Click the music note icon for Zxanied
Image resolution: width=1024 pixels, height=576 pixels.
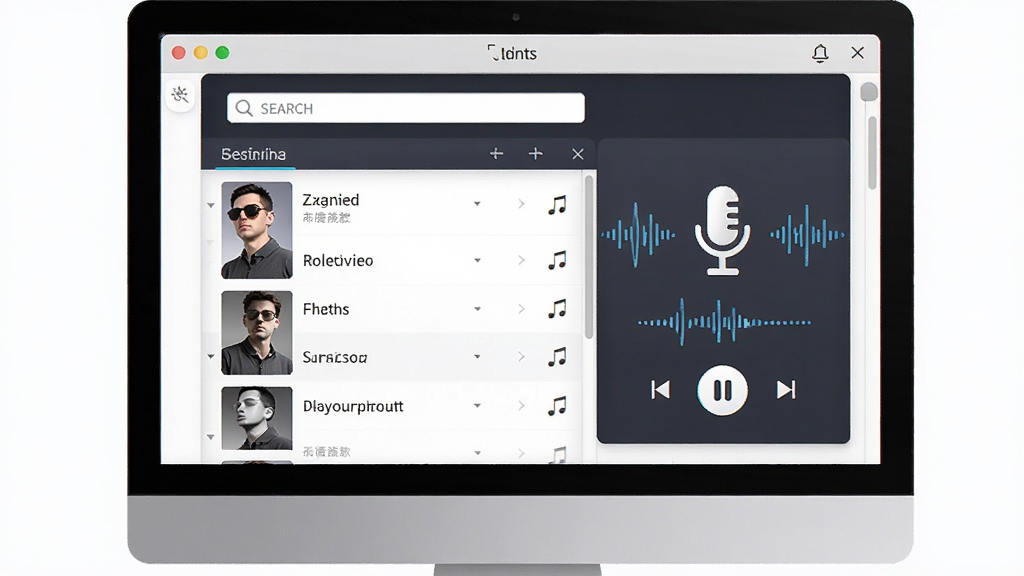pos(557,205)
